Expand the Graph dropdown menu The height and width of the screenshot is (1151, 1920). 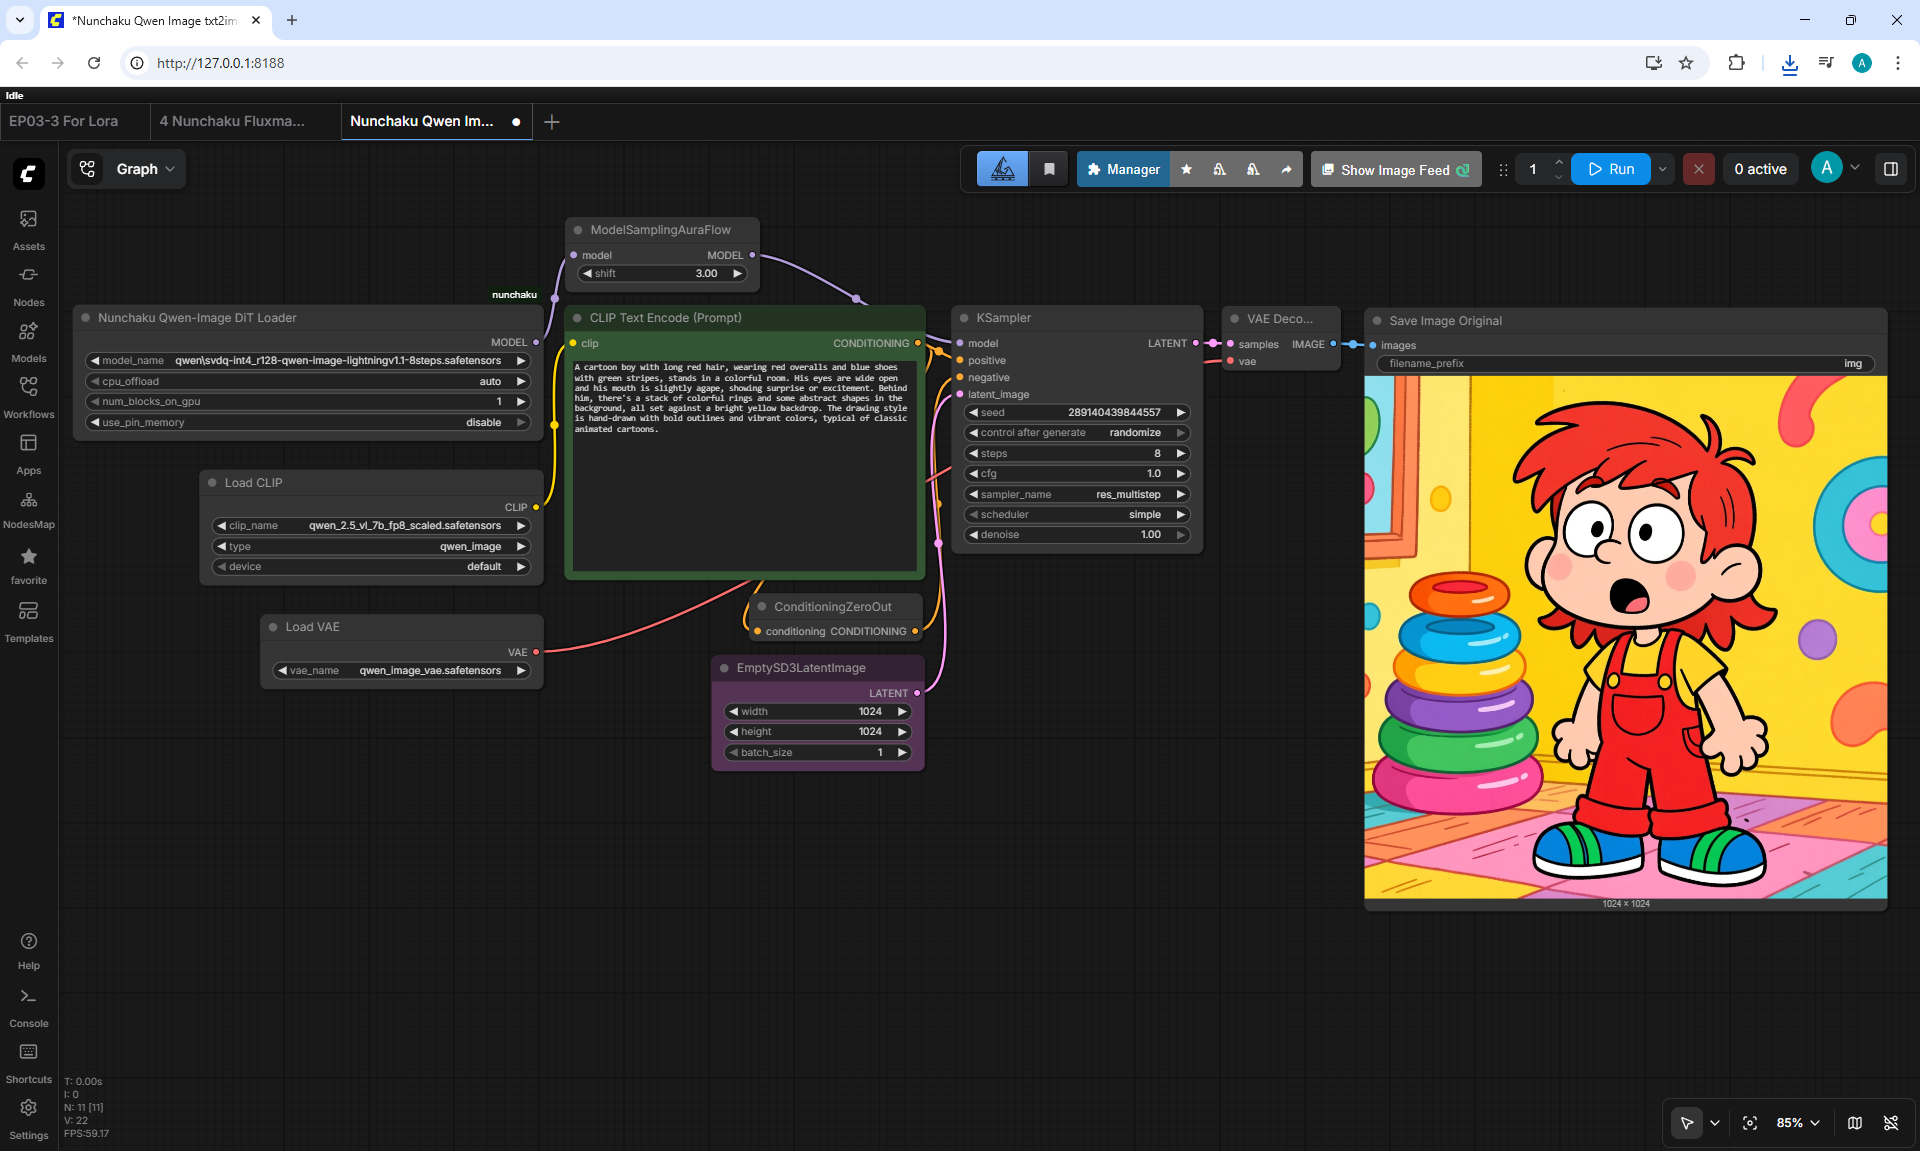click(127, 169)
